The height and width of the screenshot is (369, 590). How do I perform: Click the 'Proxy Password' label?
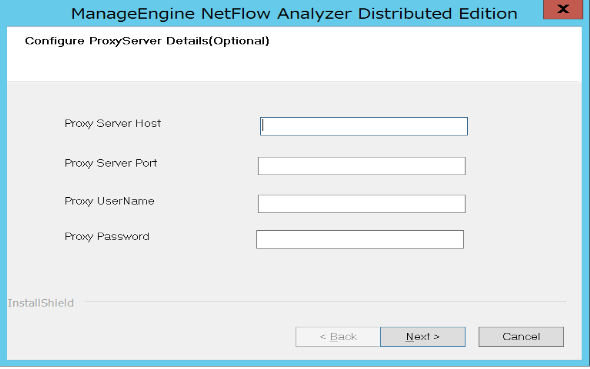tap(107, 237)
